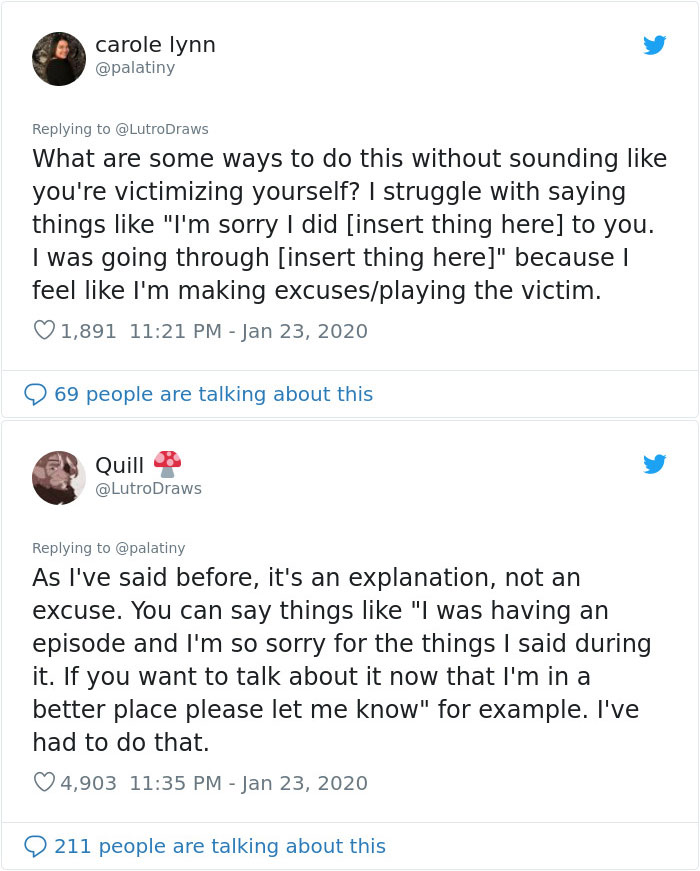The width and height of the screenshot is (700, 871).
Task: Open carole lynn's profile picture
Action: pyautogui.click(x=59, y=59)
